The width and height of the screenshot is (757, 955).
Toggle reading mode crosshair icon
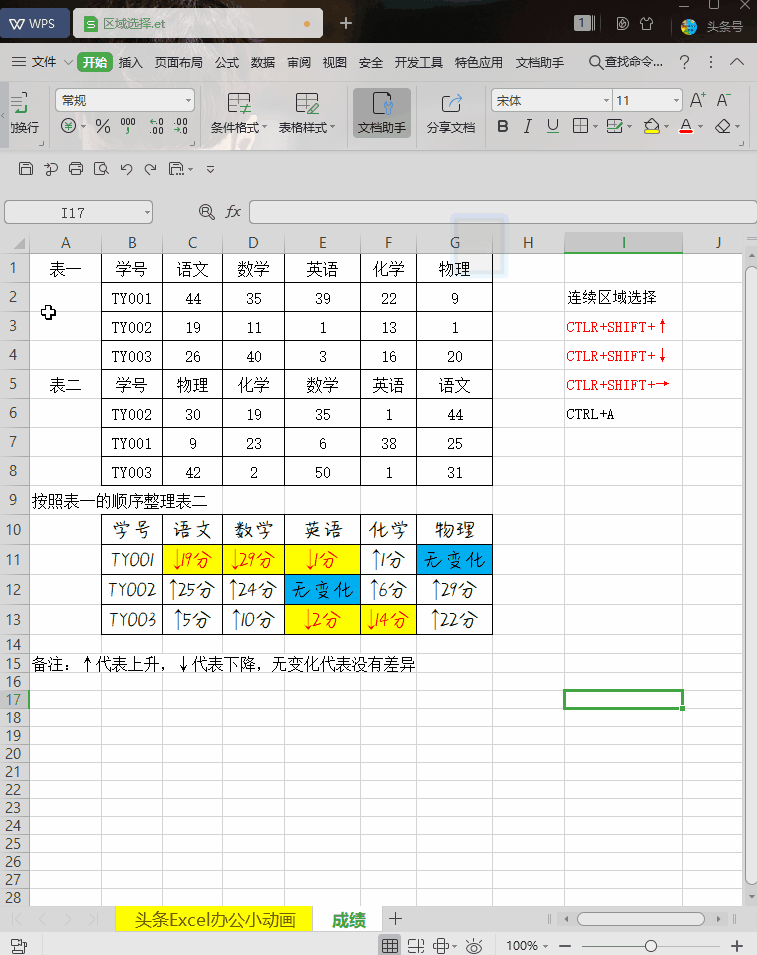coord(441,945)
